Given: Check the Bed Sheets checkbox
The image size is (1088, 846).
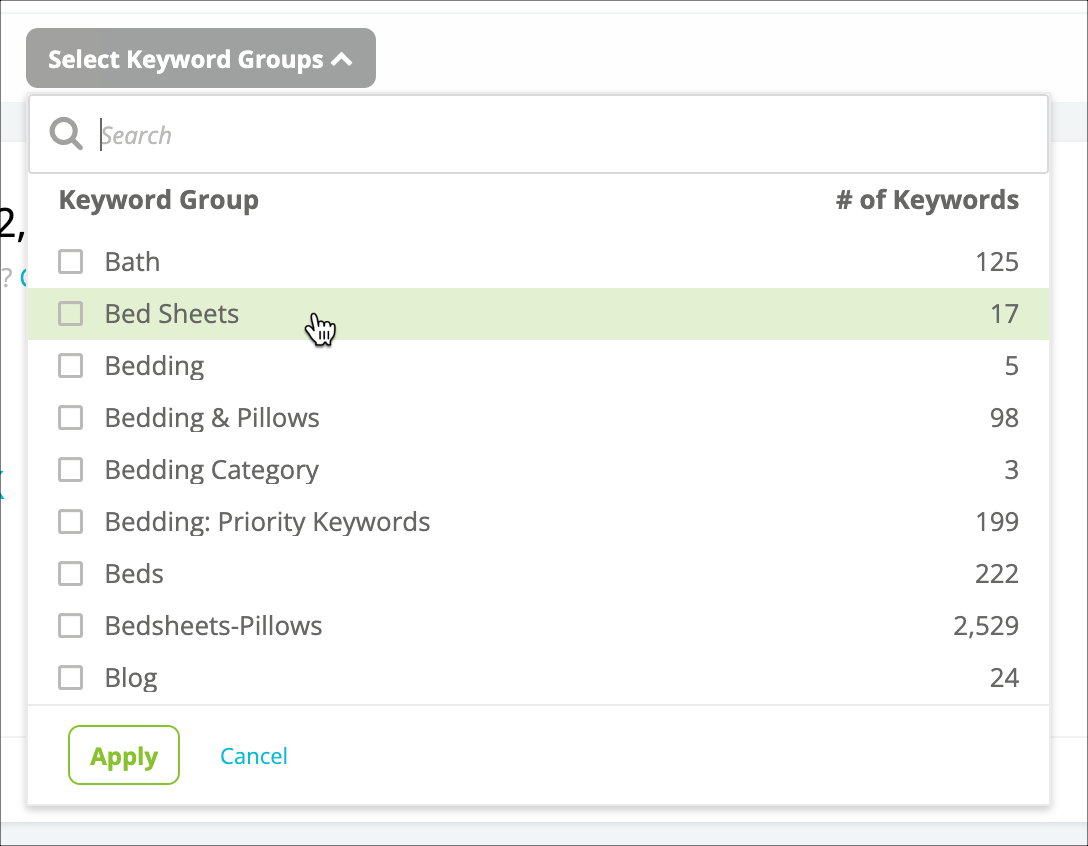Looking at the screenshot, I should pos(71,314).
